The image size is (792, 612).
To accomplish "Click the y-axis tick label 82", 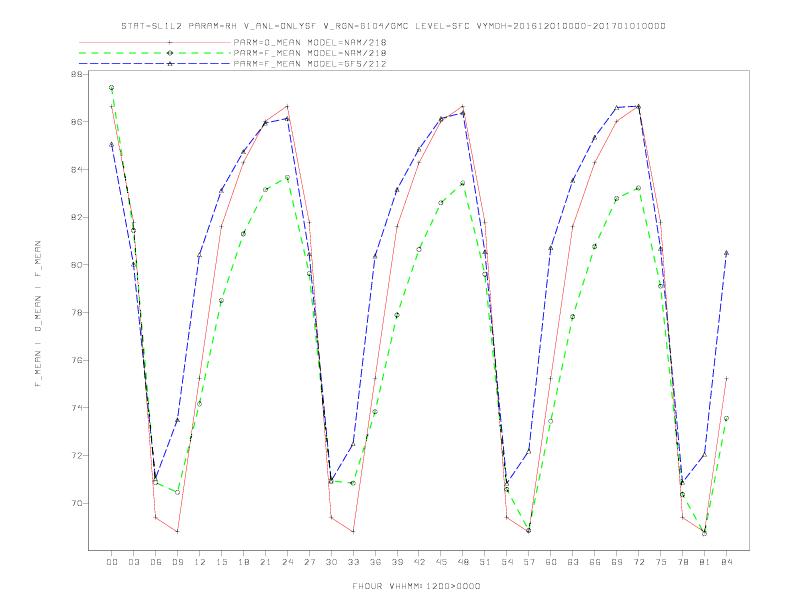I will pyautogui.click(x=76, y=217).
